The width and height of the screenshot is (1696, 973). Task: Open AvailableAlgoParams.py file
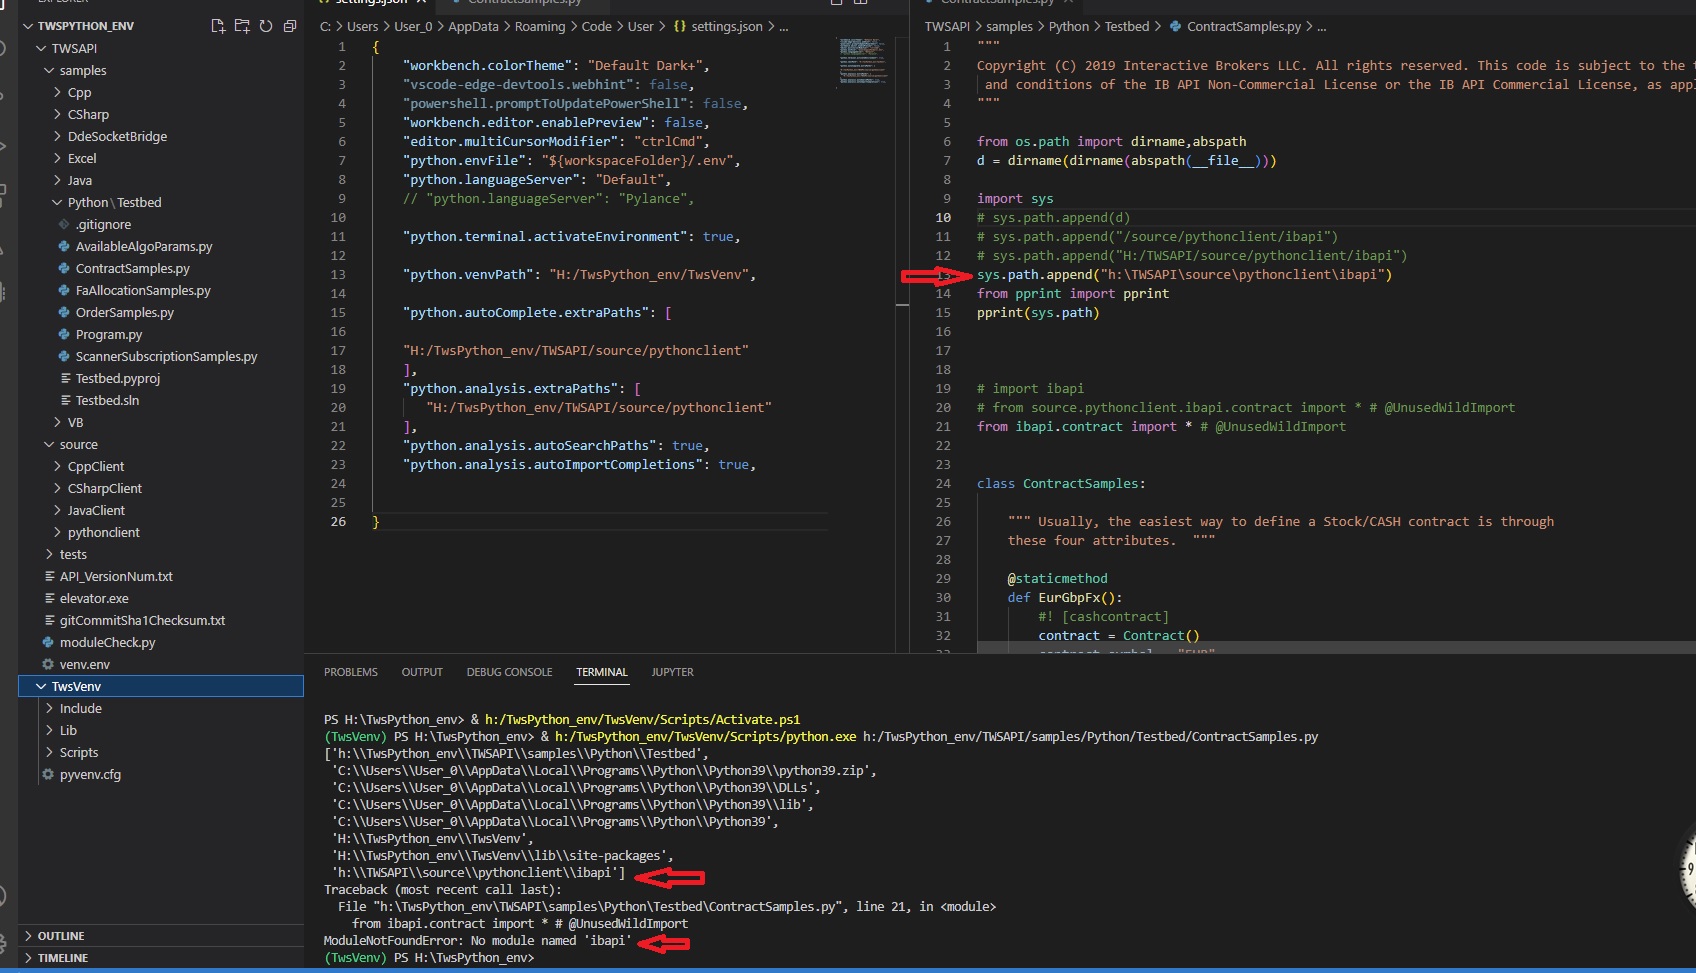tap(144, 246)
